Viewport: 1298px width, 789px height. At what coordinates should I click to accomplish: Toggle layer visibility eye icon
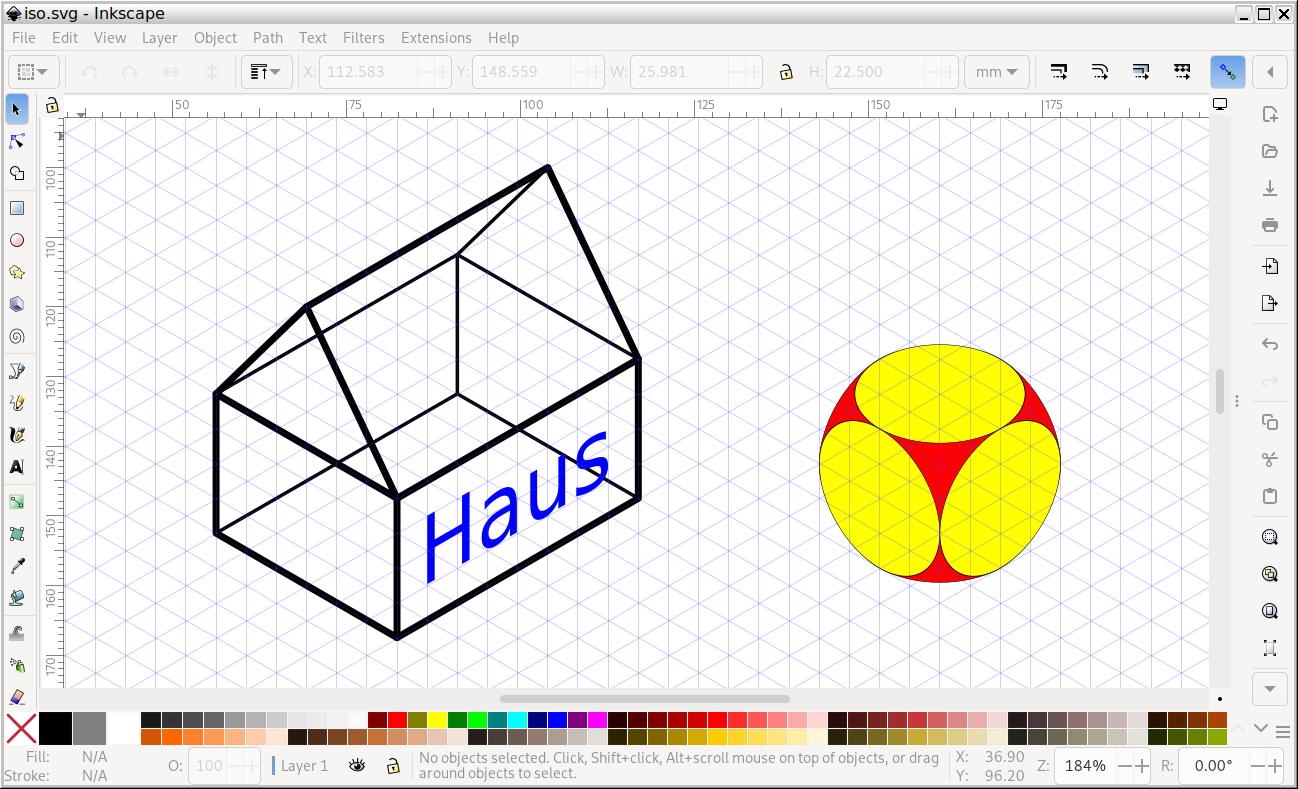(x=357, y=766)
